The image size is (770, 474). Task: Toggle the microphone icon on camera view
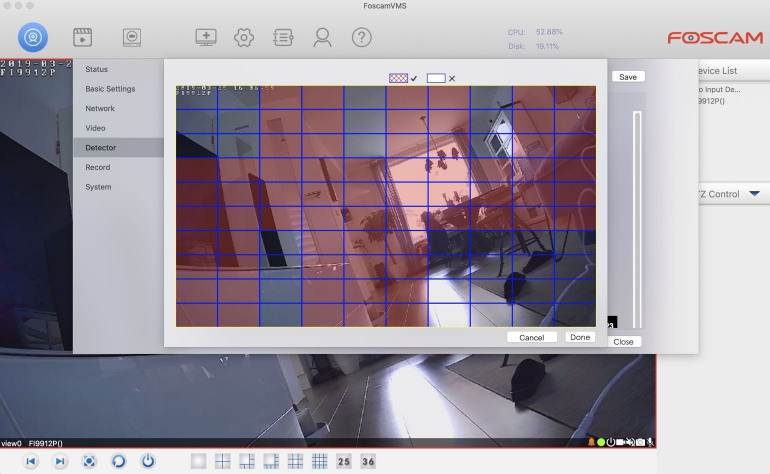(650, 442)
